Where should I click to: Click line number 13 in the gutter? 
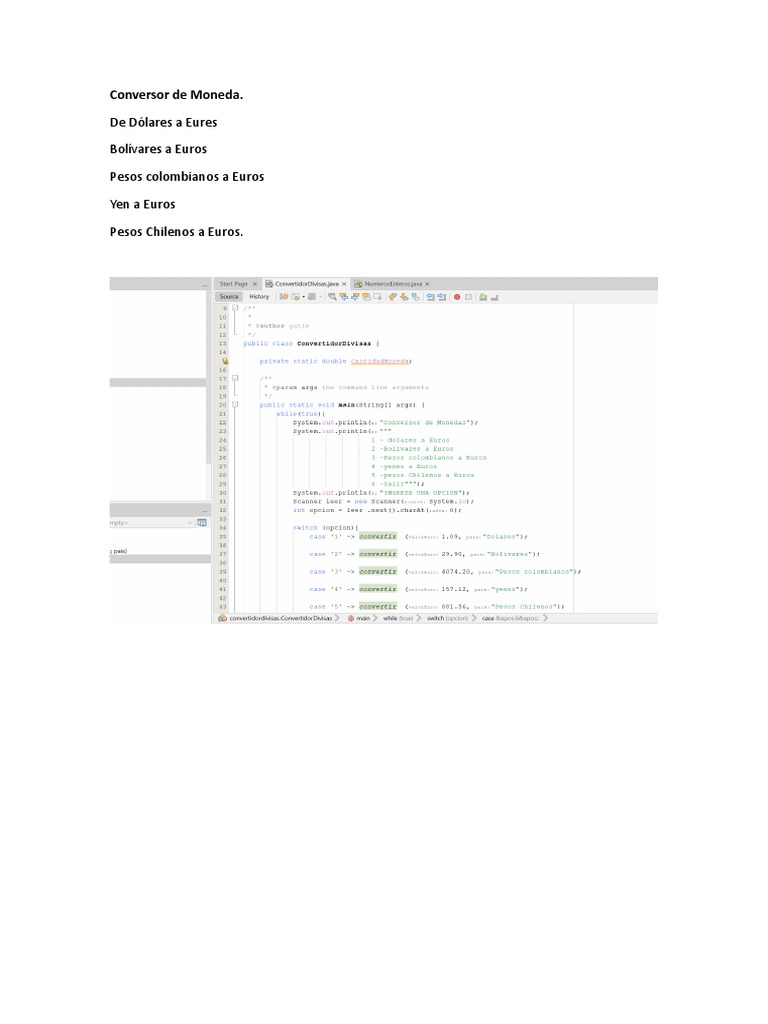pos(223,344)
